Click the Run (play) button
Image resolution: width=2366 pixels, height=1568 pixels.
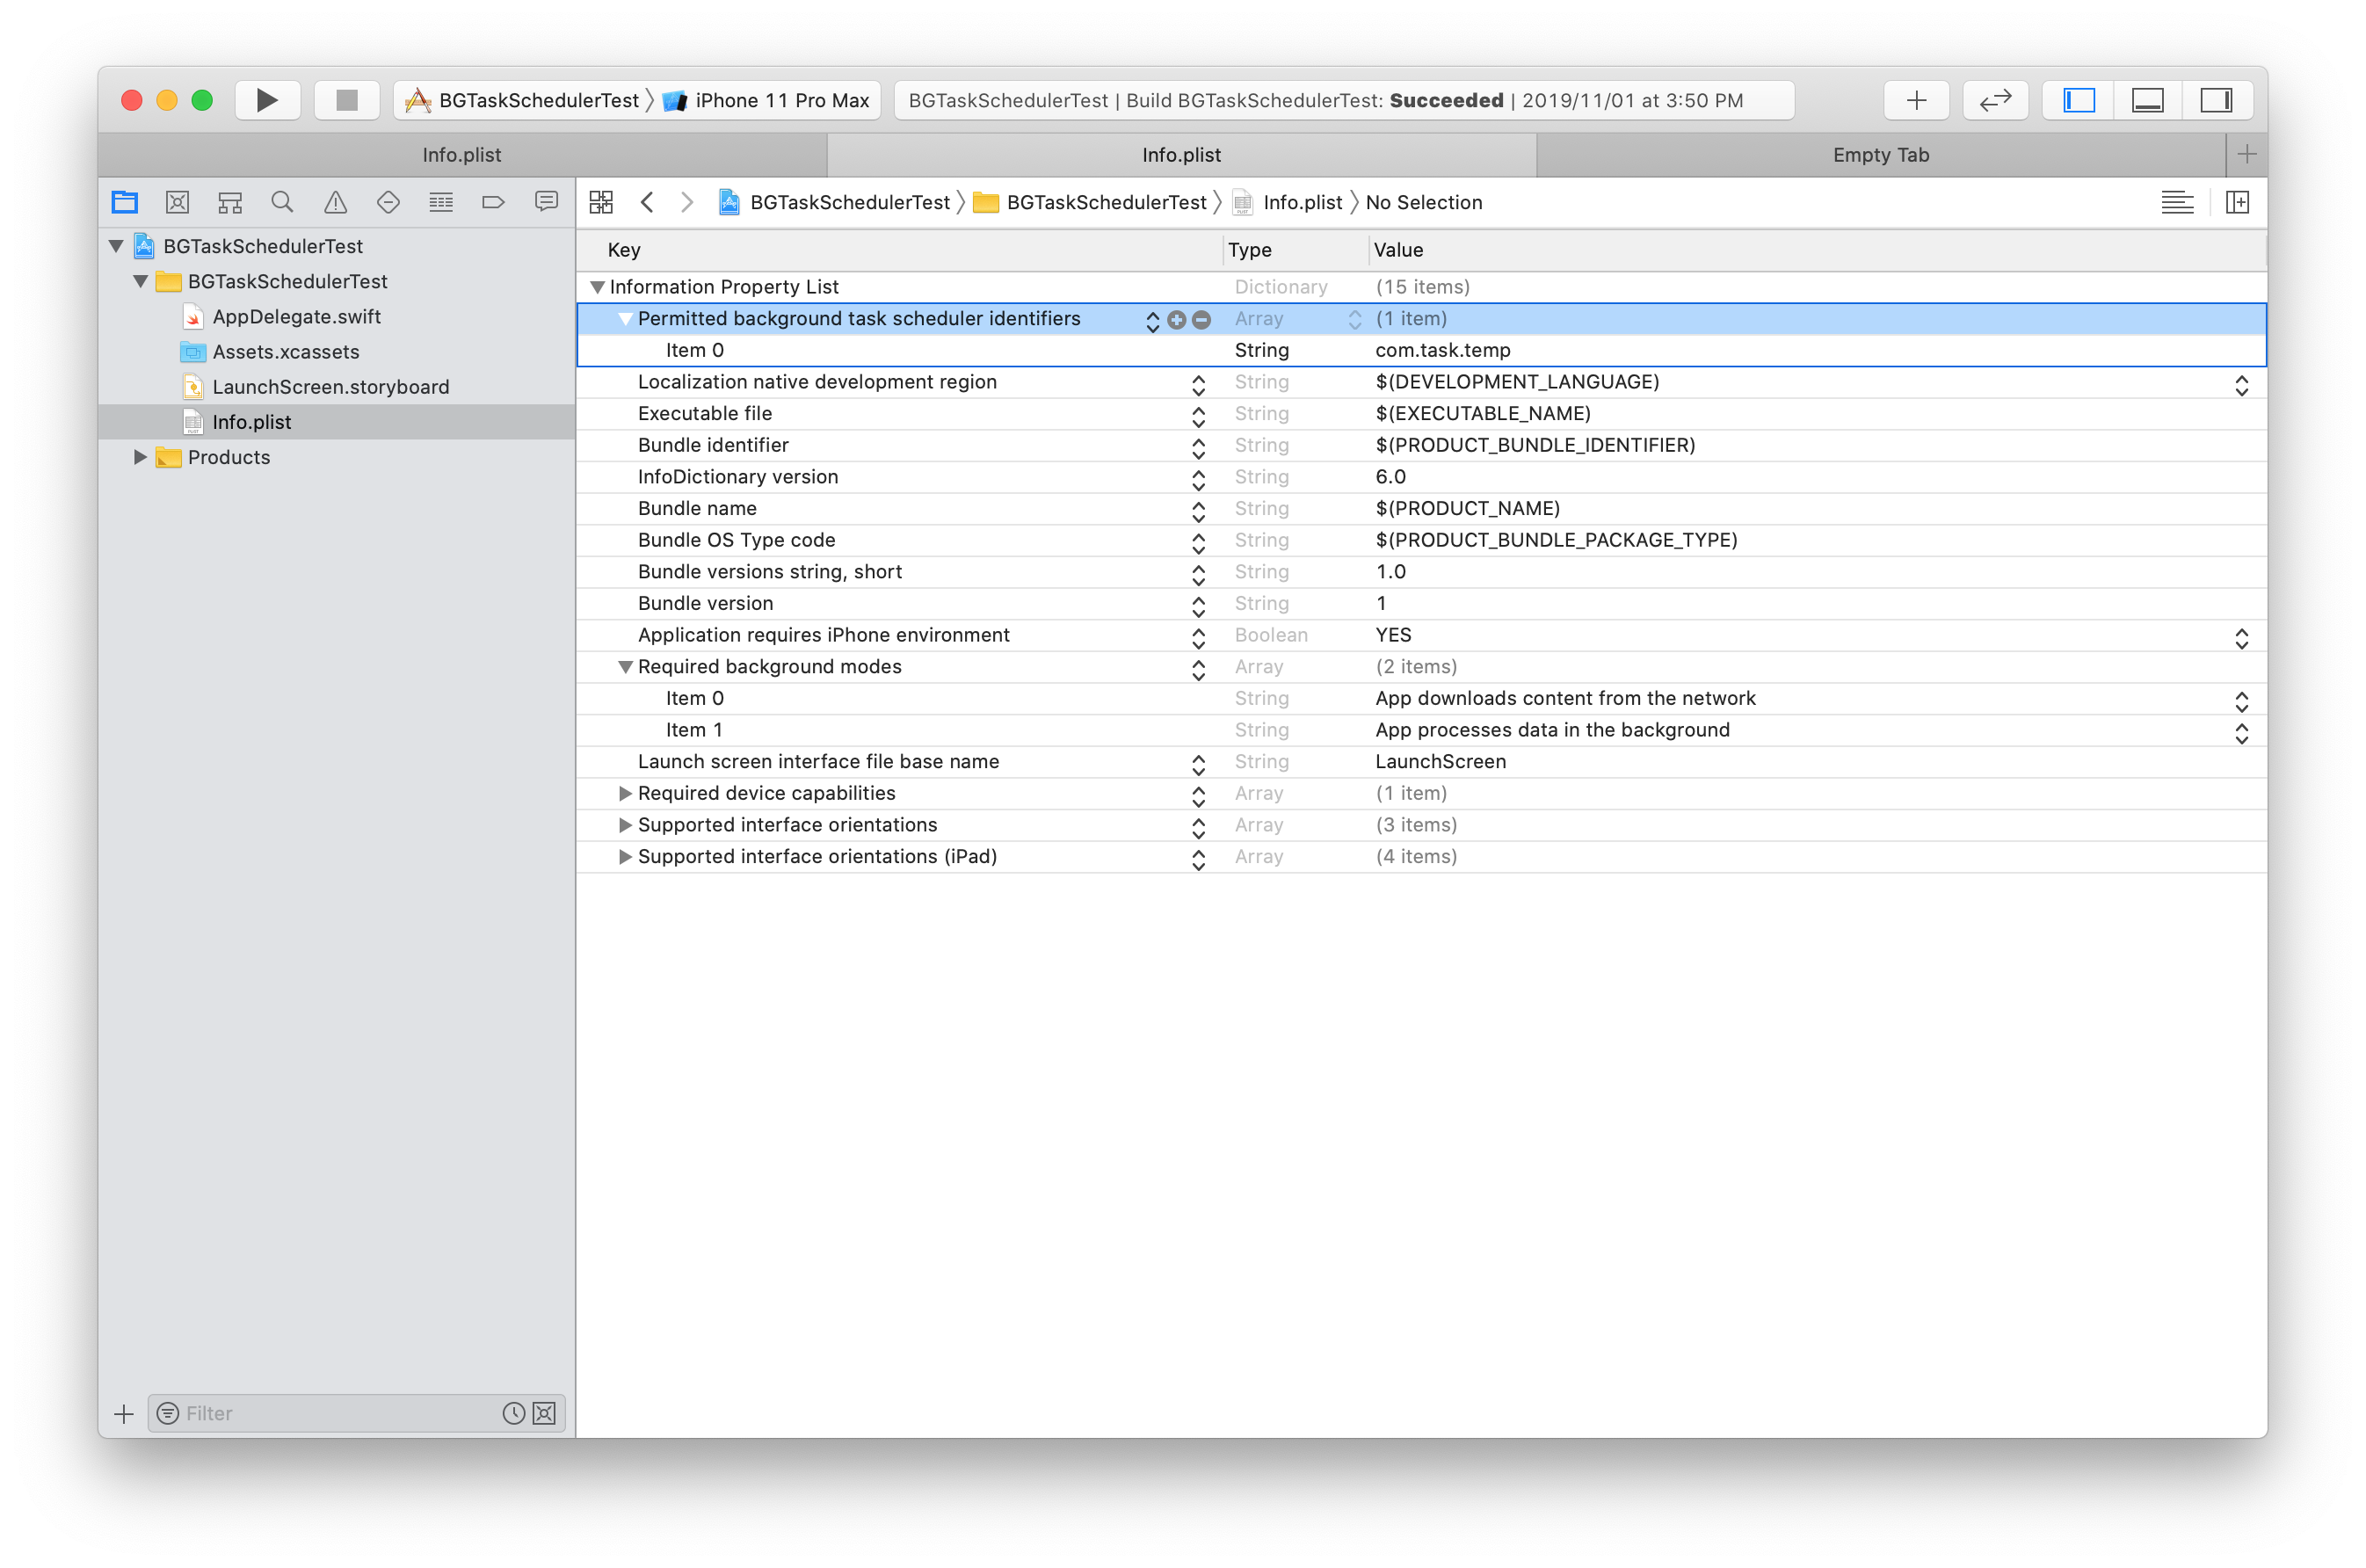tap(267, 100)
